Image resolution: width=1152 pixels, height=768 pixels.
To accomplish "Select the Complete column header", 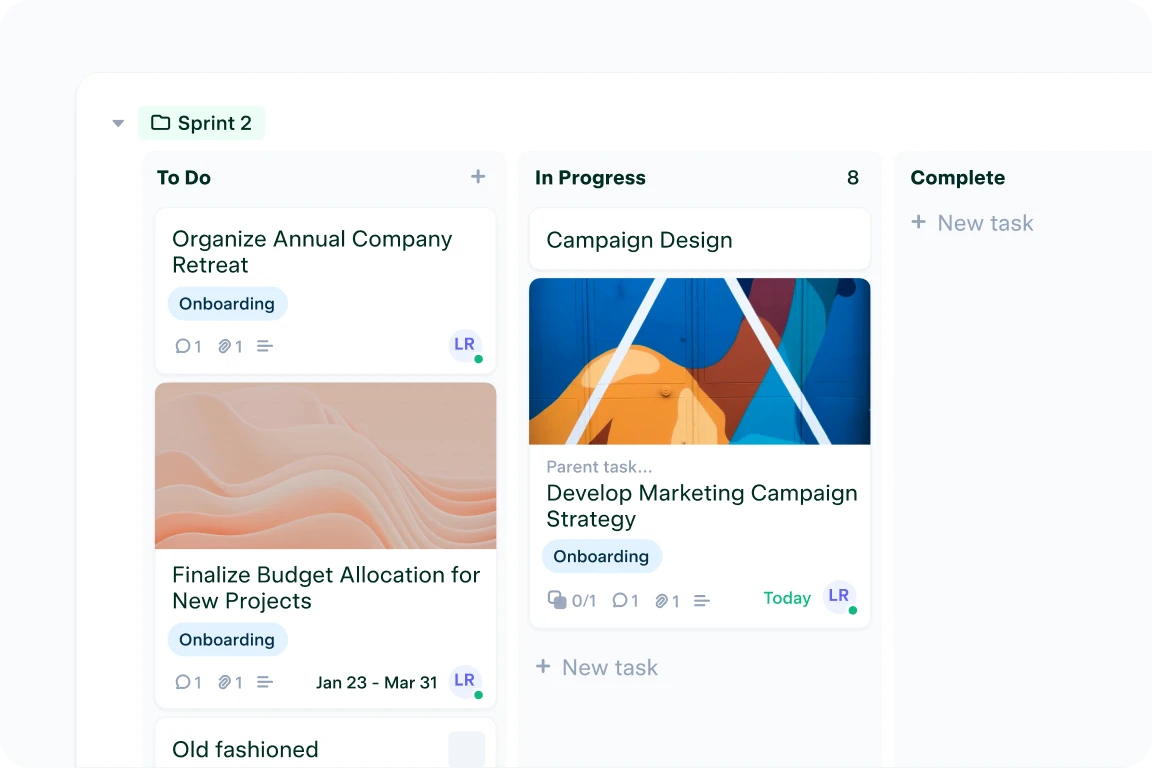I will pyautogui.click(x=957, y=178).
